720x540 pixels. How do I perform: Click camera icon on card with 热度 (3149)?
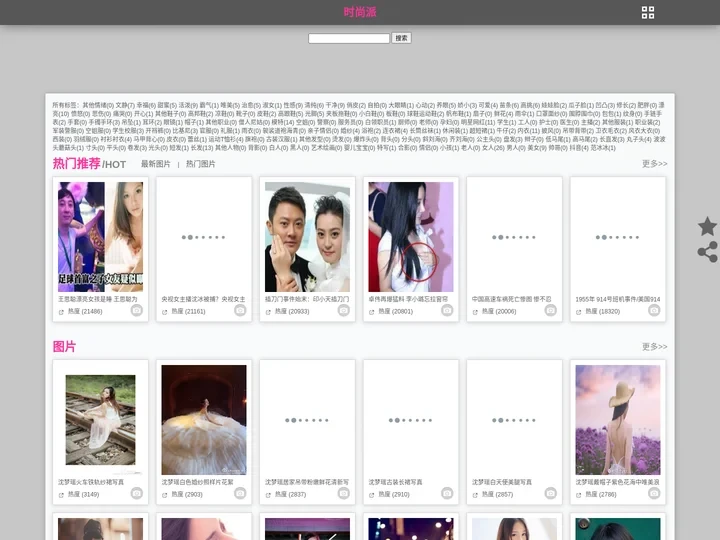pos(136,493)
